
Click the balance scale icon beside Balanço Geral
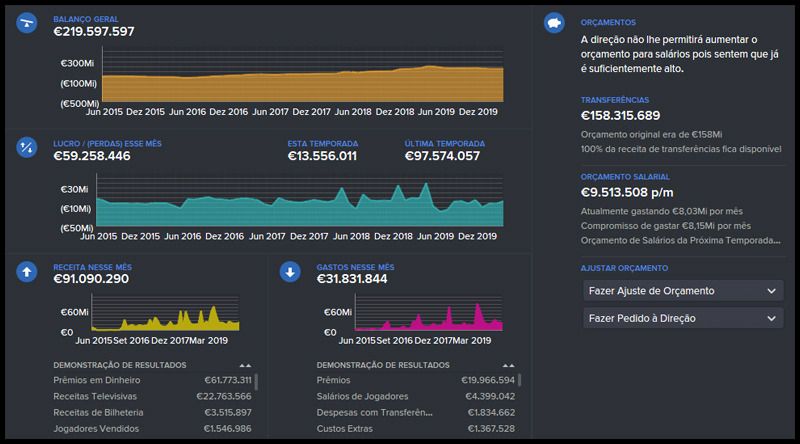click(27, 24)
